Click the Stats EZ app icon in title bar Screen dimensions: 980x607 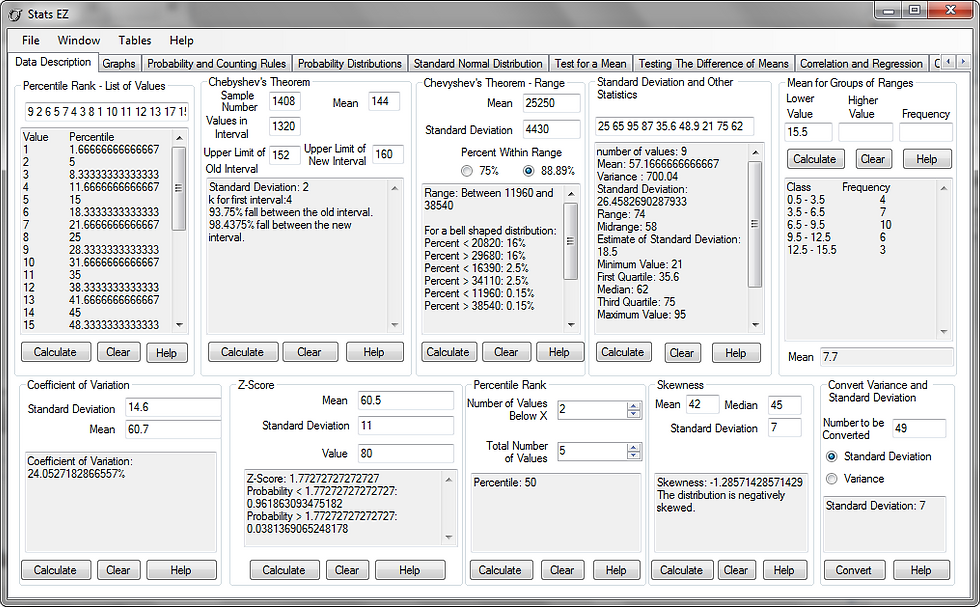pyautogui.click(x=14, y=13)
